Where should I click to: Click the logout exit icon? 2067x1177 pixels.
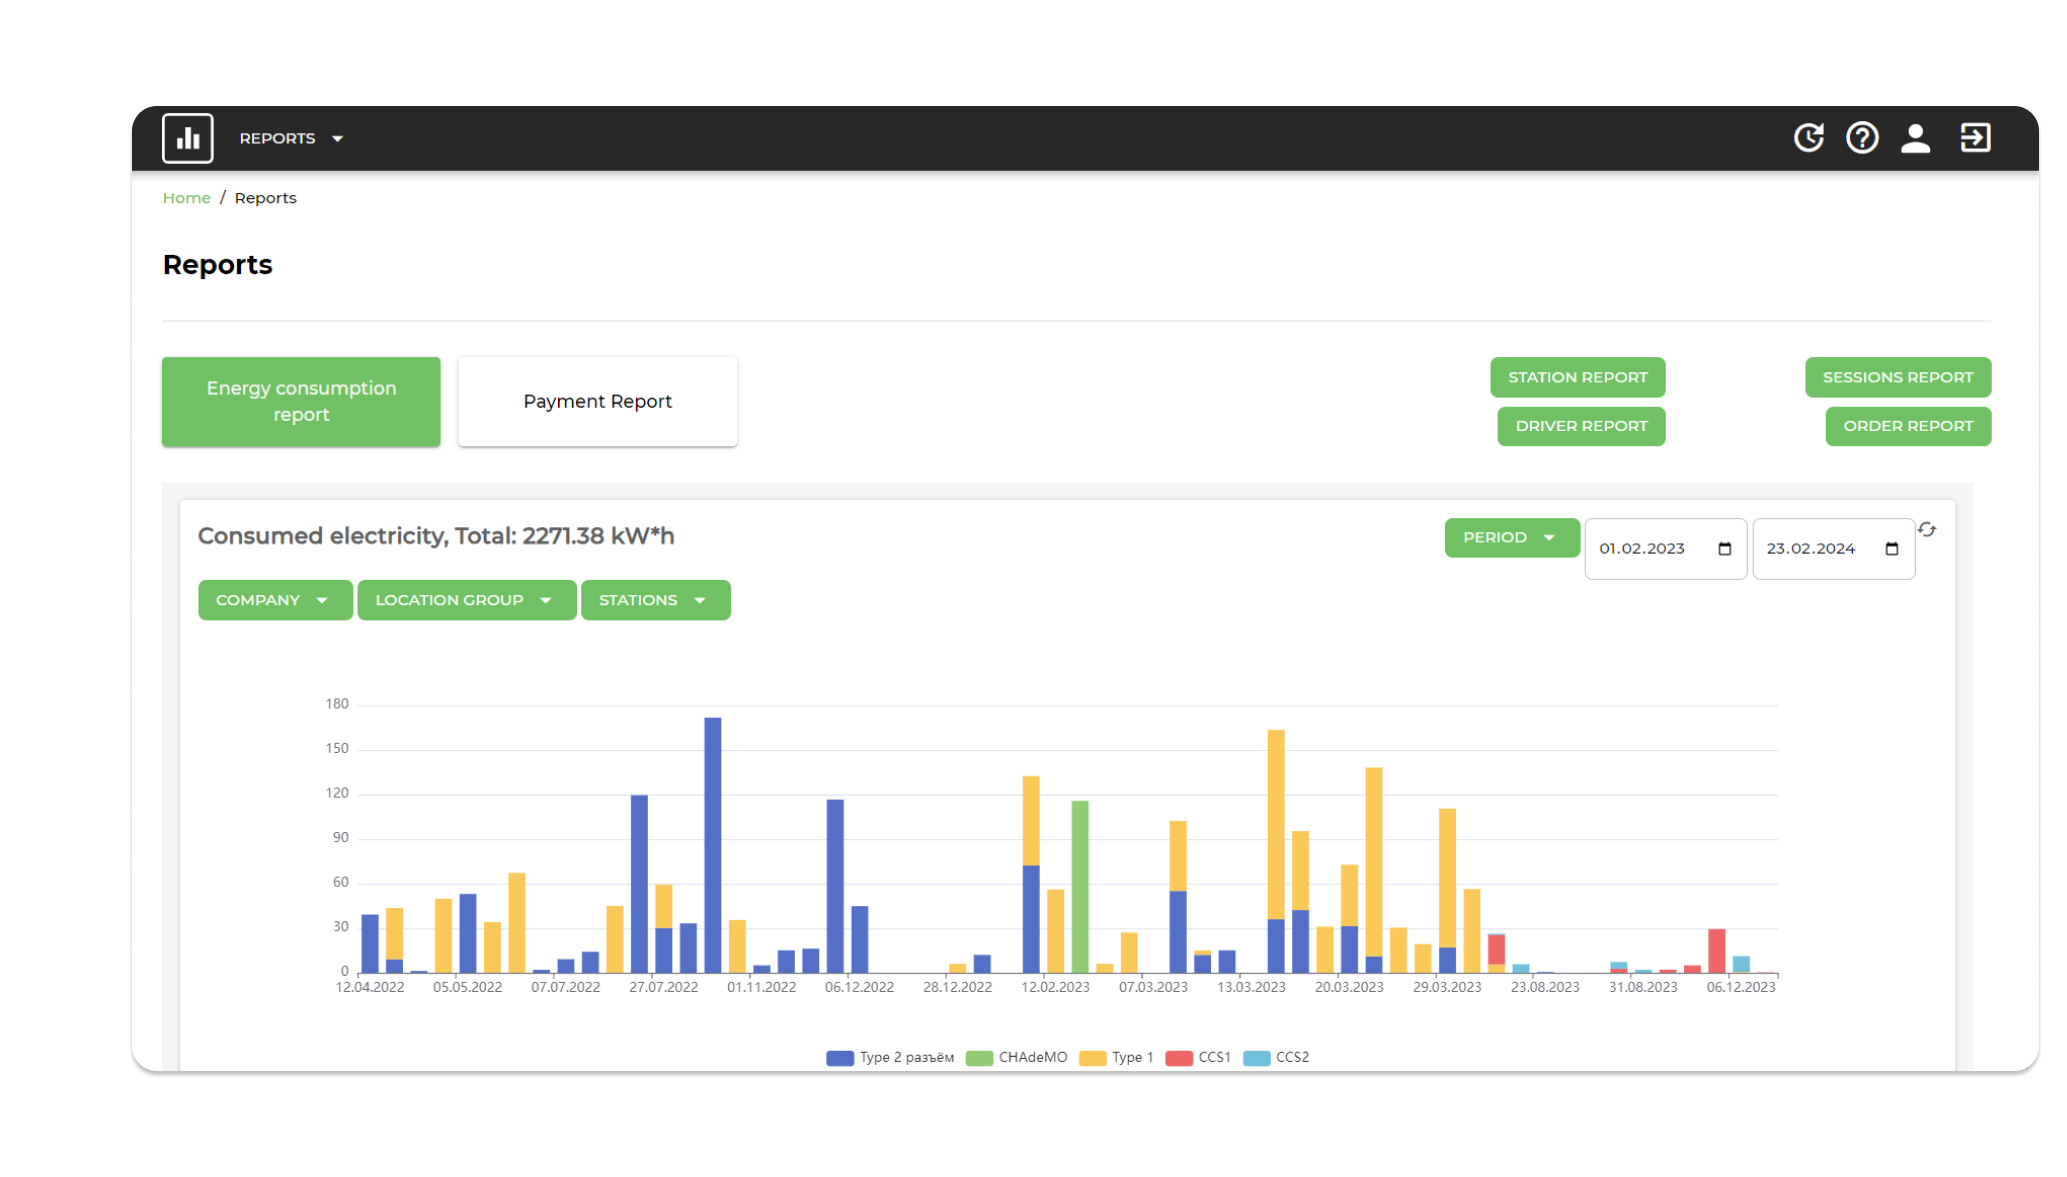pos(1975,137)
